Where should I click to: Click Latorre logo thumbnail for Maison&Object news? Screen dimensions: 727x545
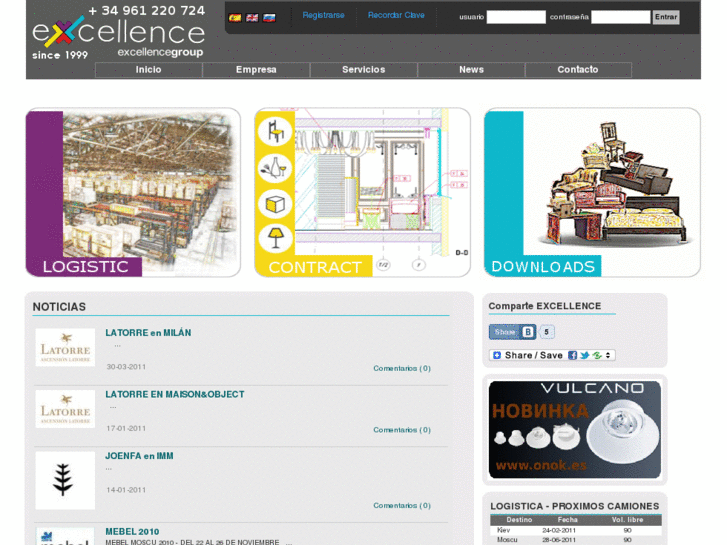click(65, 409)
